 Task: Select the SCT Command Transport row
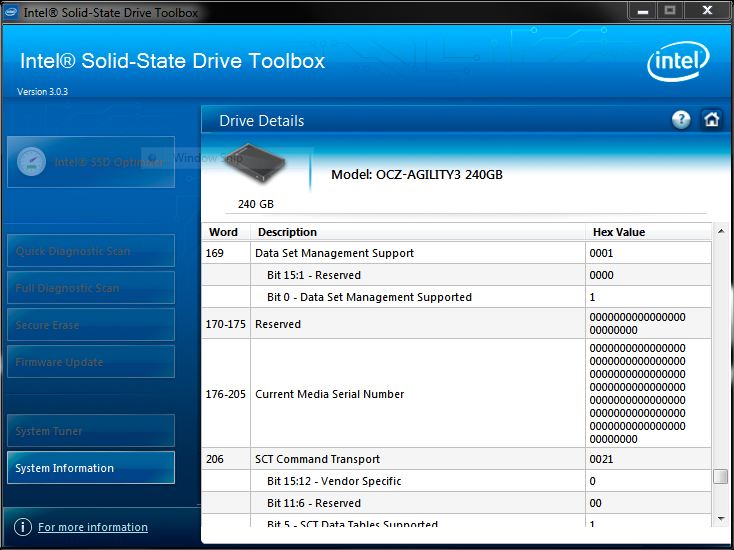pos(456,459)
